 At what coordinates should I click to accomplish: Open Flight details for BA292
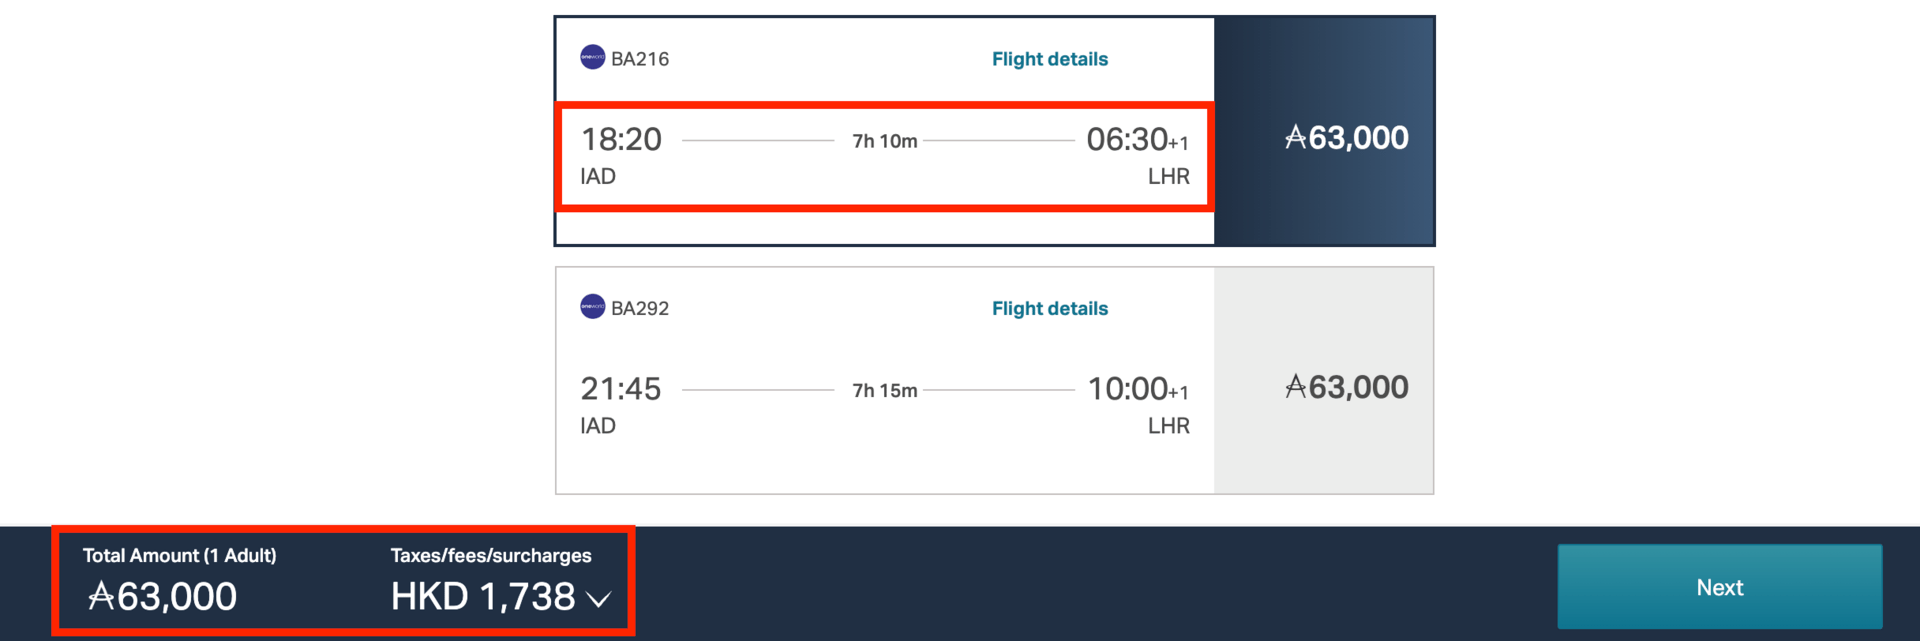(1049, 307)
